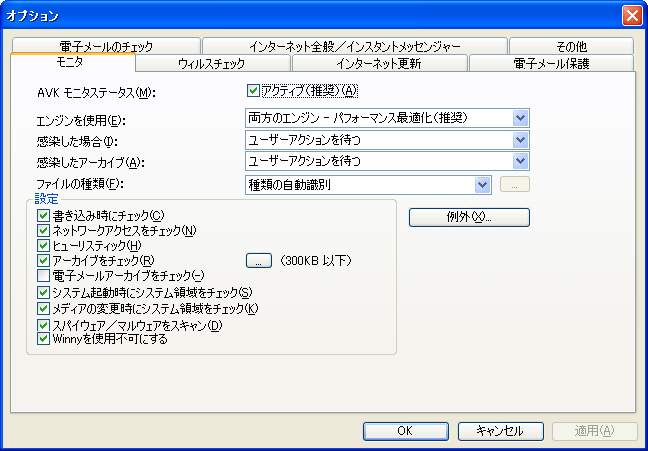The height and width of the screenshot is (451, 648).
Task: Toggle Winnyを使用不可にする checkbox
Action: pyautogui.click(x=43, y=339)
